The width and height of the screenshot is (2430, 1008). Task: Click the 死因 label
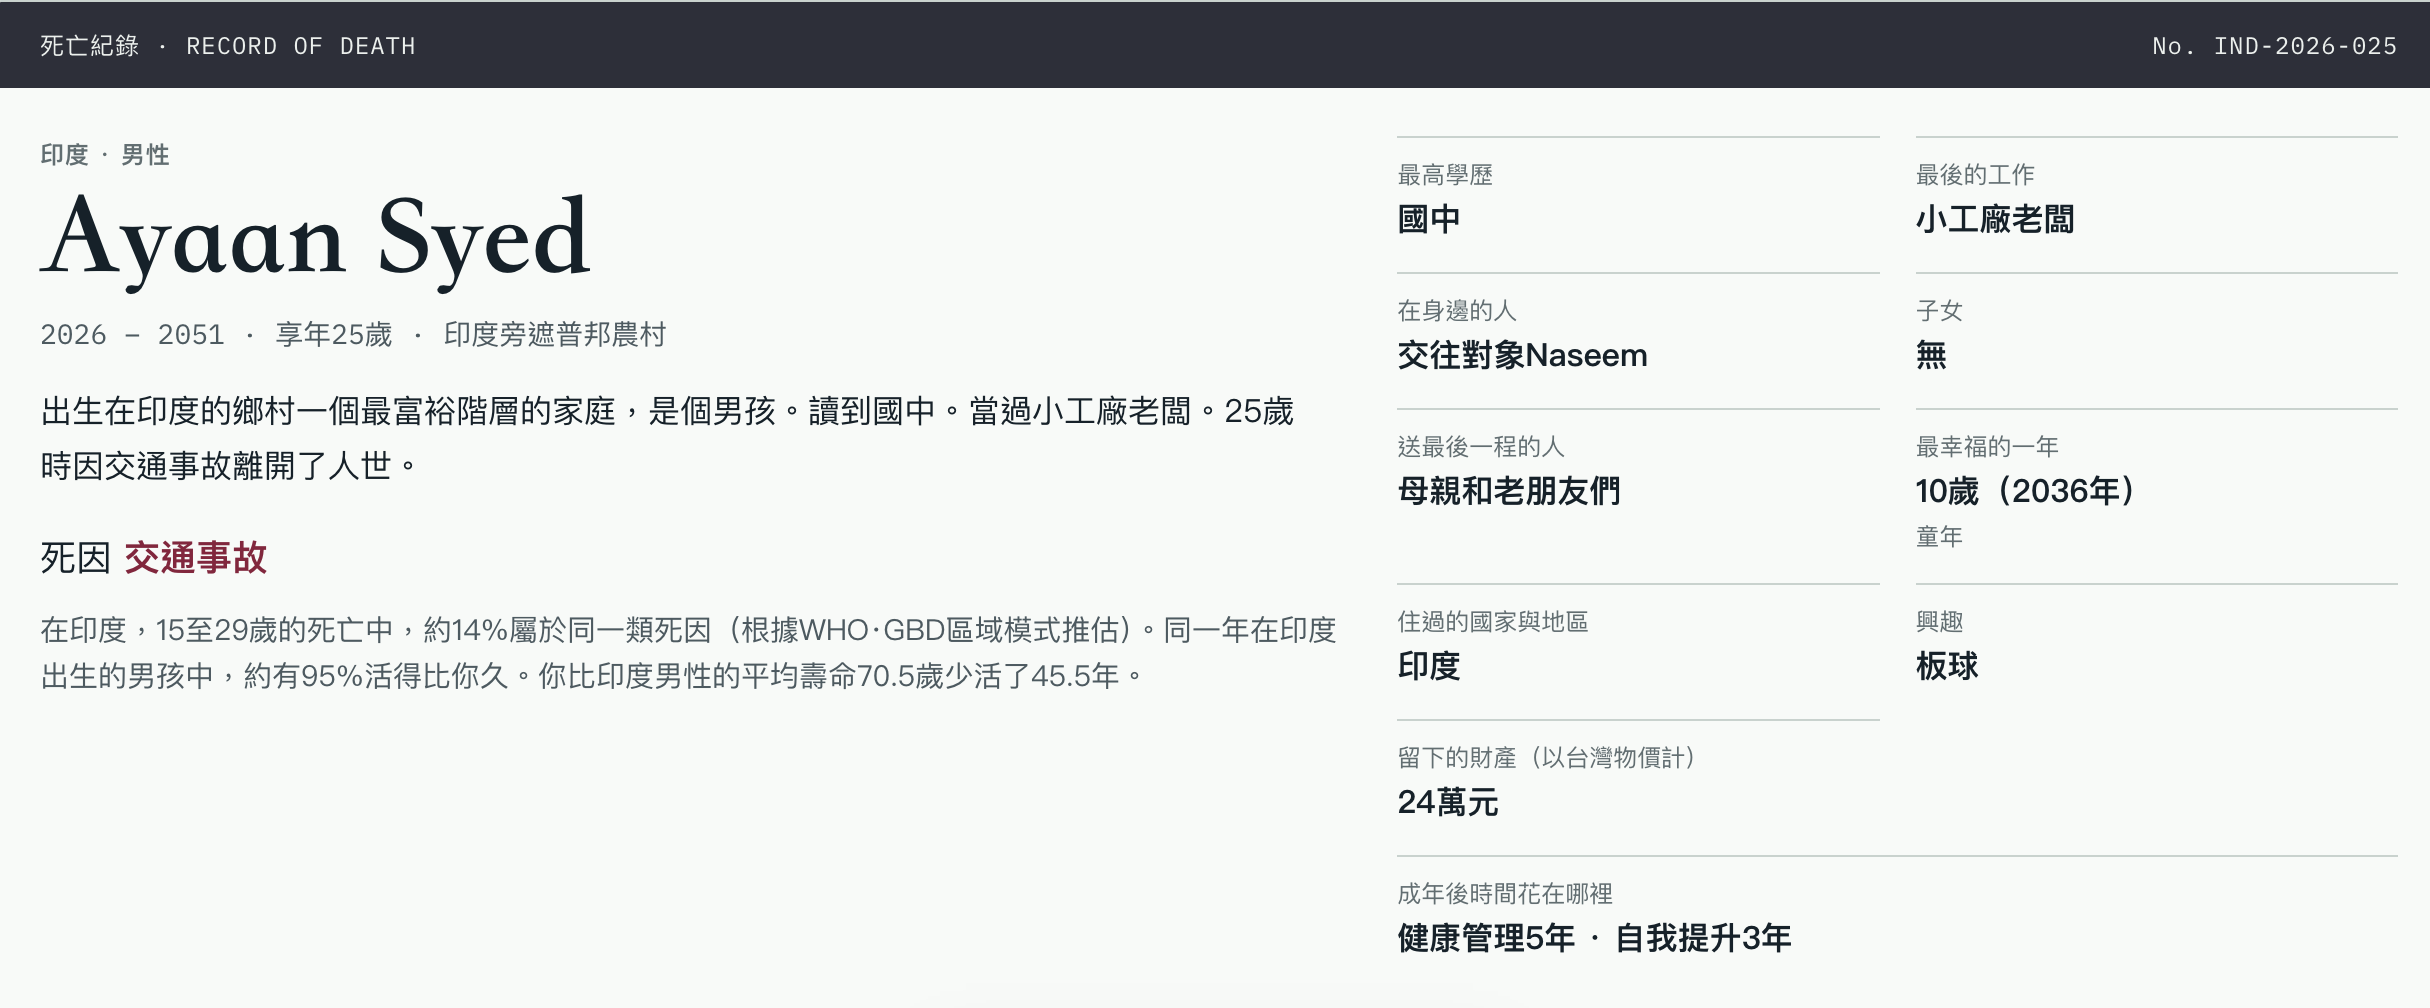click(x=75, y=558)
